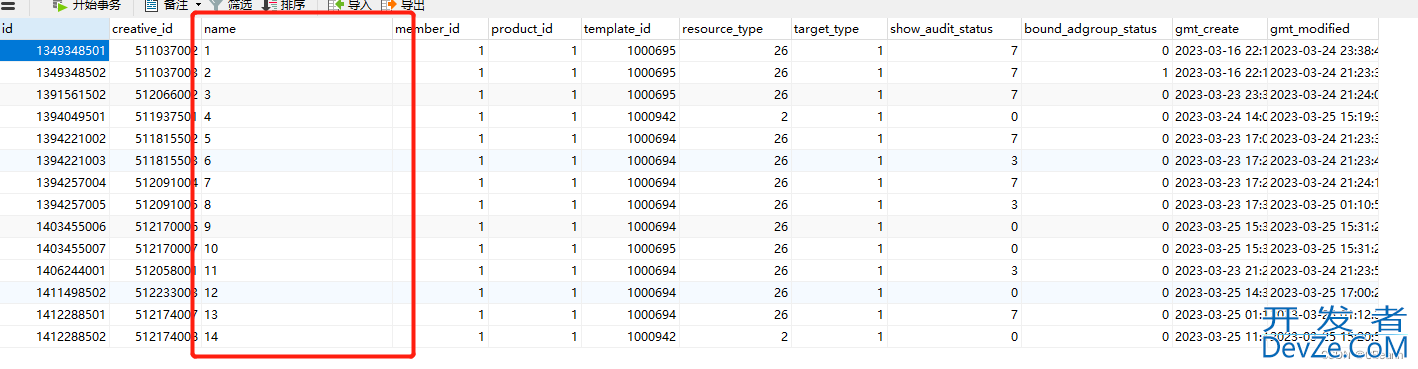Screen dimensions: 1418x369
Task: Click creative_id cell in row id 1406244001
Action: click(154, 271)
